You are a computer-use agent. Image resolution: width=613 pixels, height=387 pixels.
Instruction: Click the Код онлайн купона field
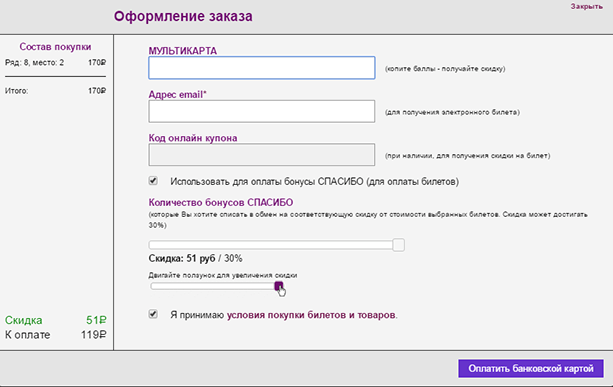click(x=262, y=155)
